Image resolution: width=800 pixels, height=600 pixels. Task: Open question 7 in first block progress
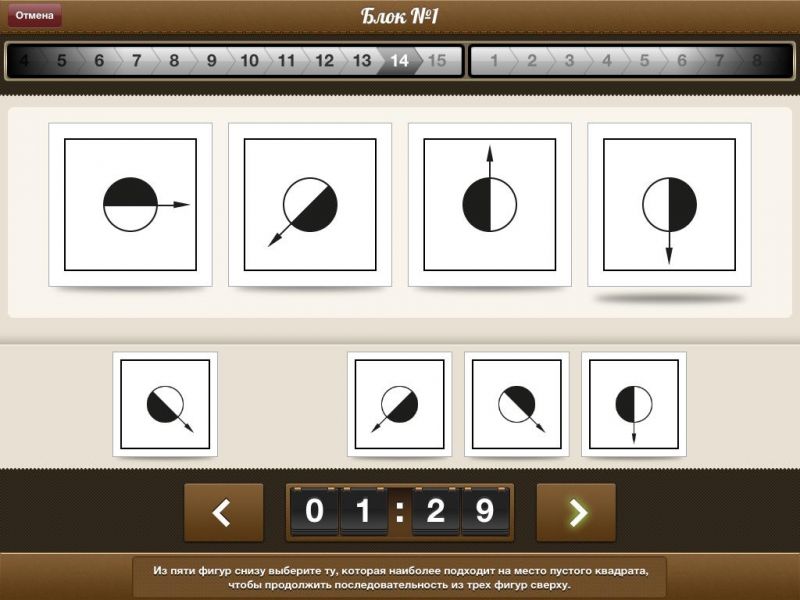coord(136,61)
